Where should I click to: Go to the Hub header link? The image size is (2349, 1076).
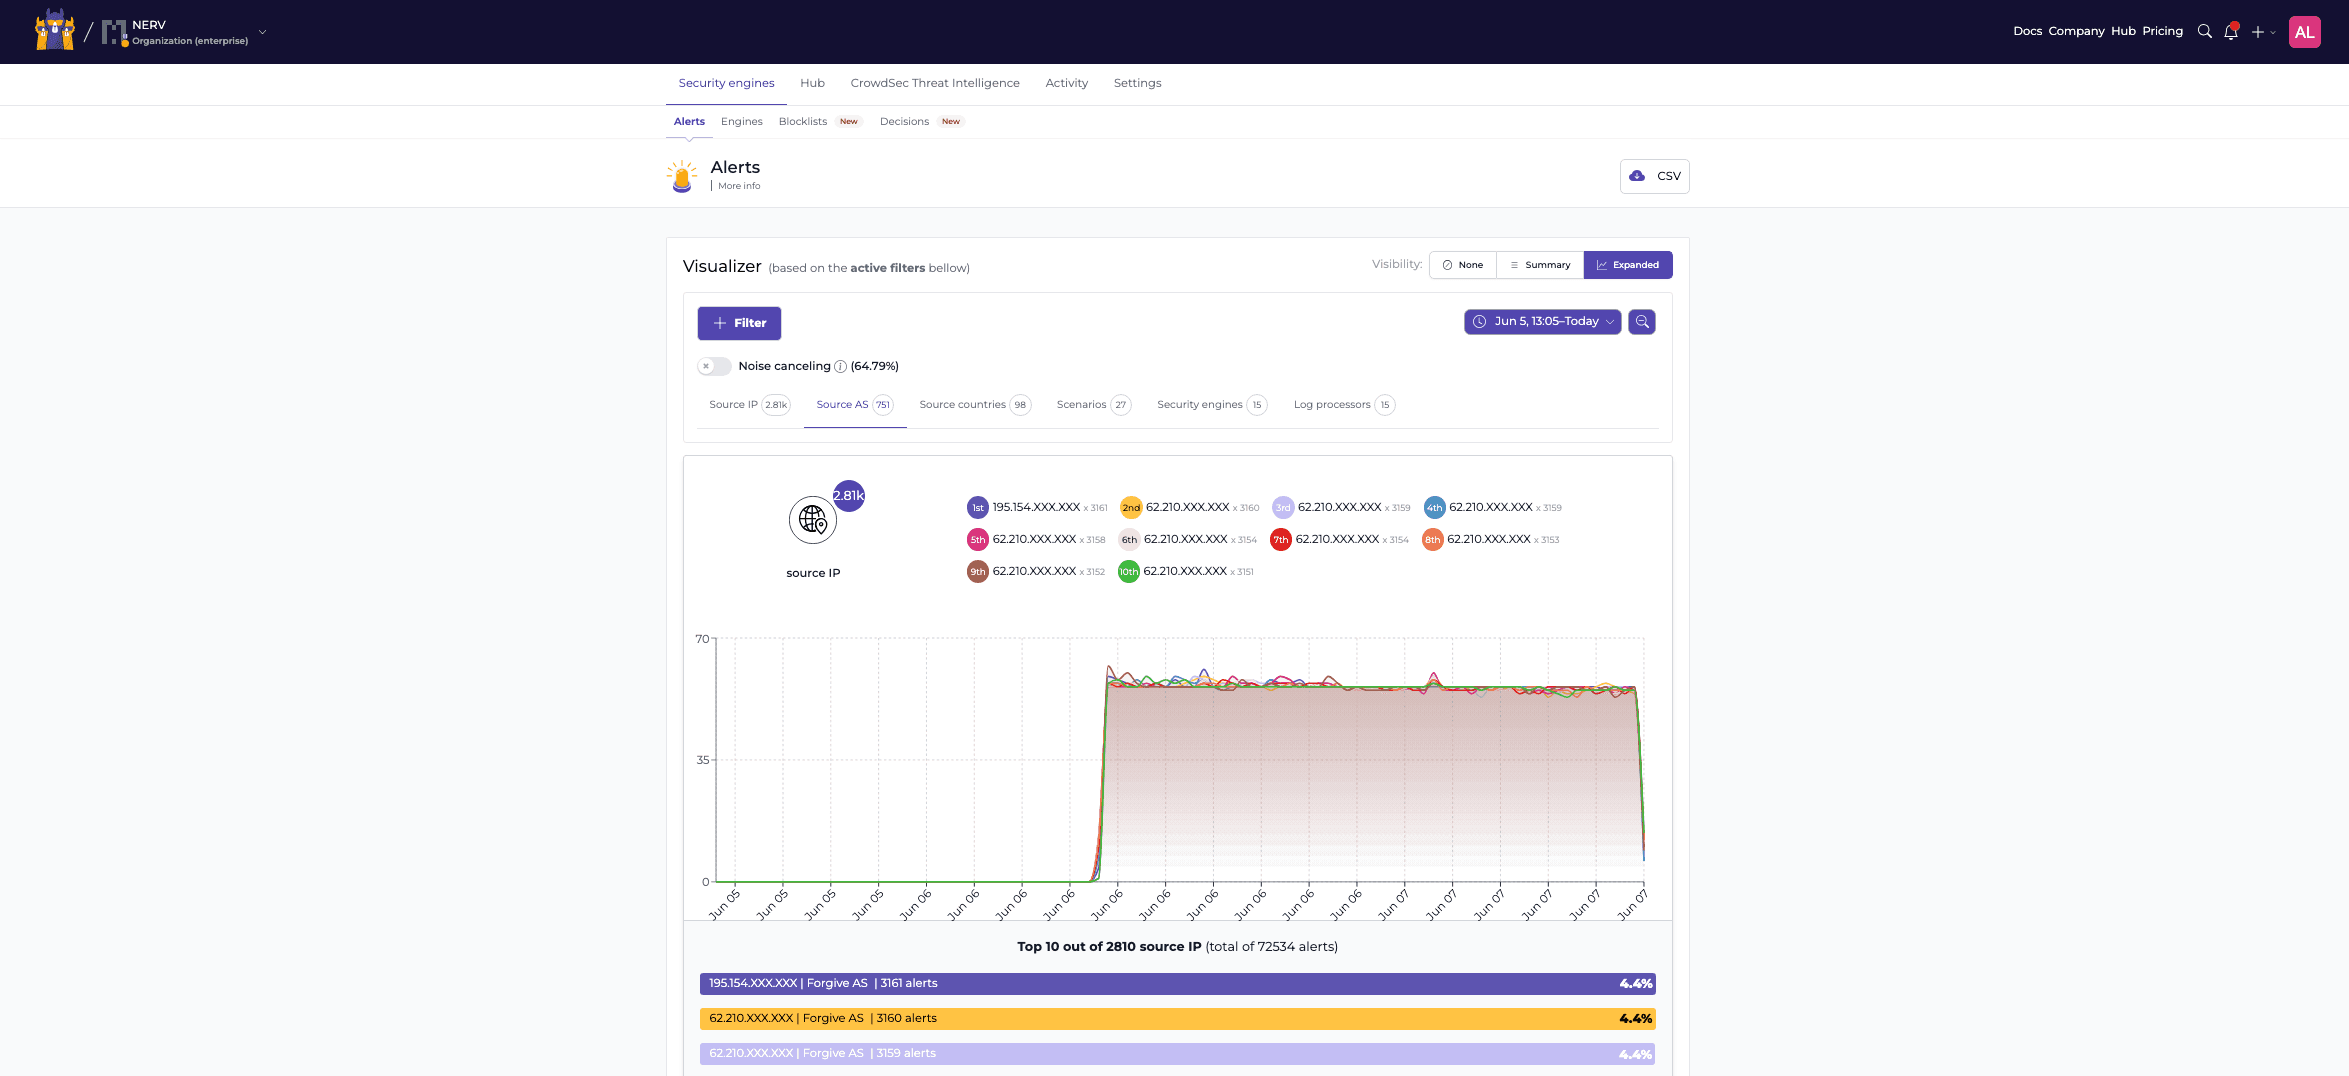coord(2123,31)
